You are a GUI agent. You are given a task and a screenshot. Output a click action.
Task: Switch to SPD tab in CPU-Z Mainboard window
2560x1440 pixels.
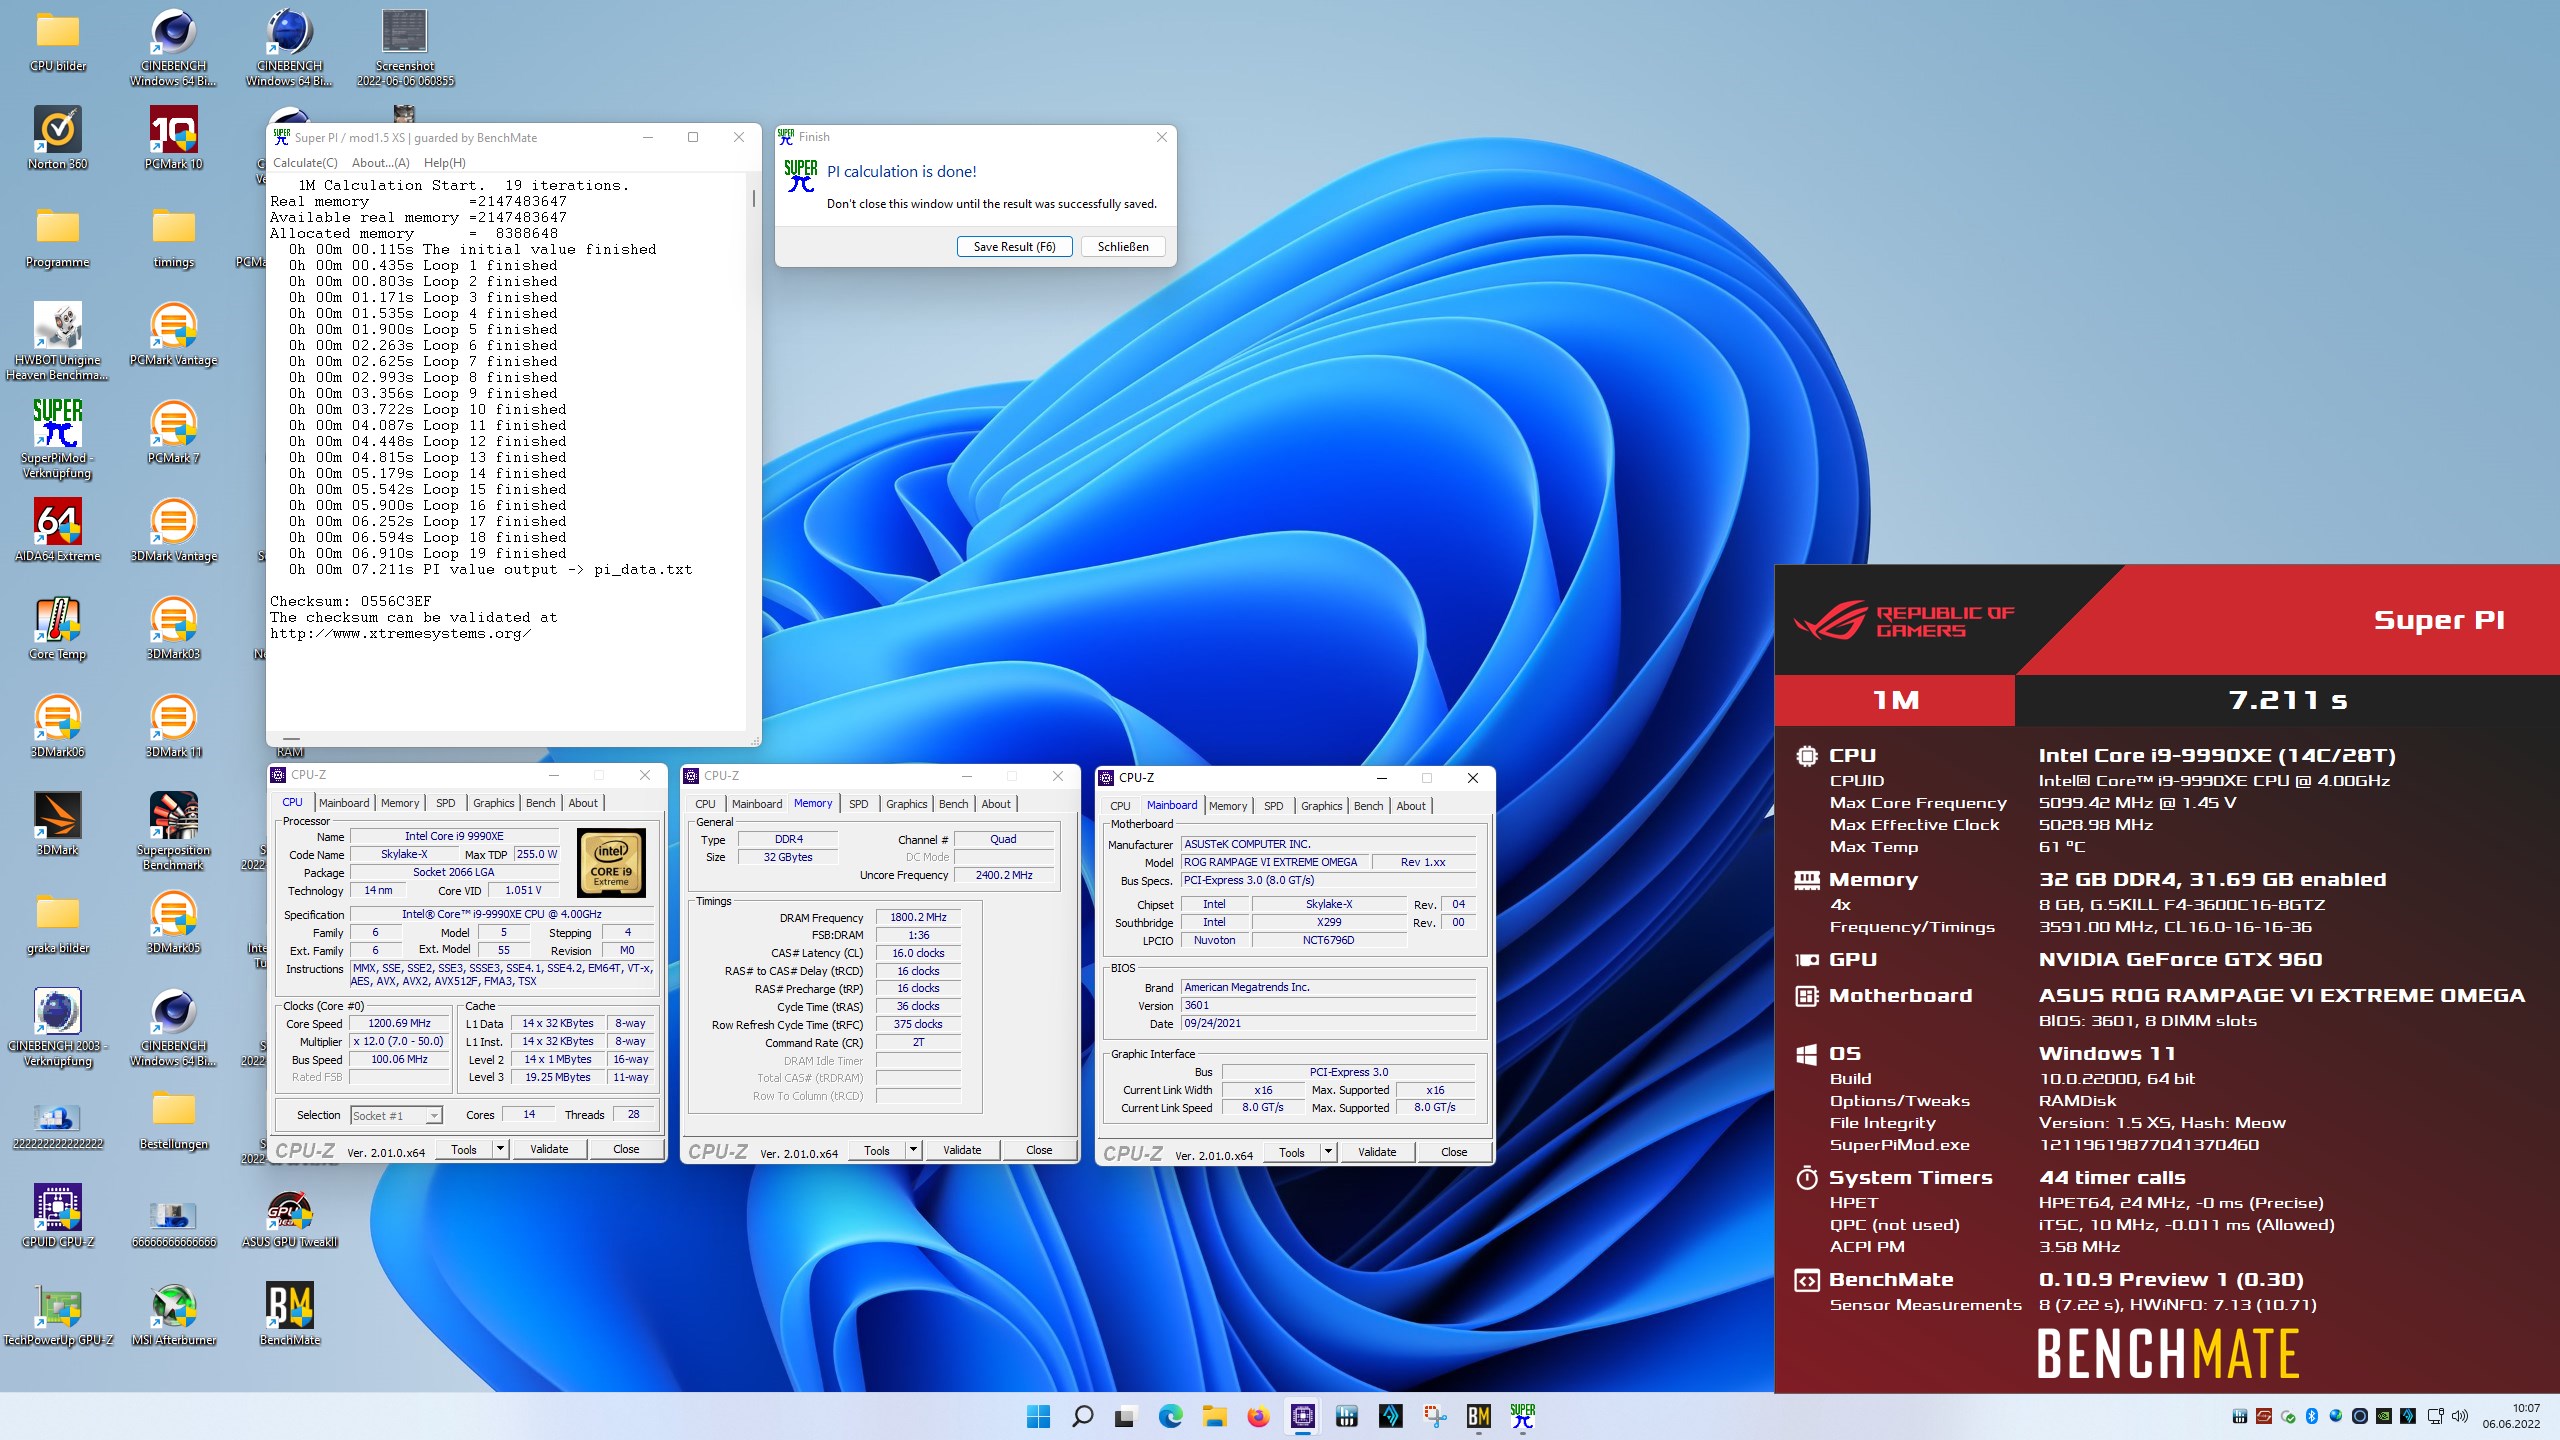(x=1273, y=805)
